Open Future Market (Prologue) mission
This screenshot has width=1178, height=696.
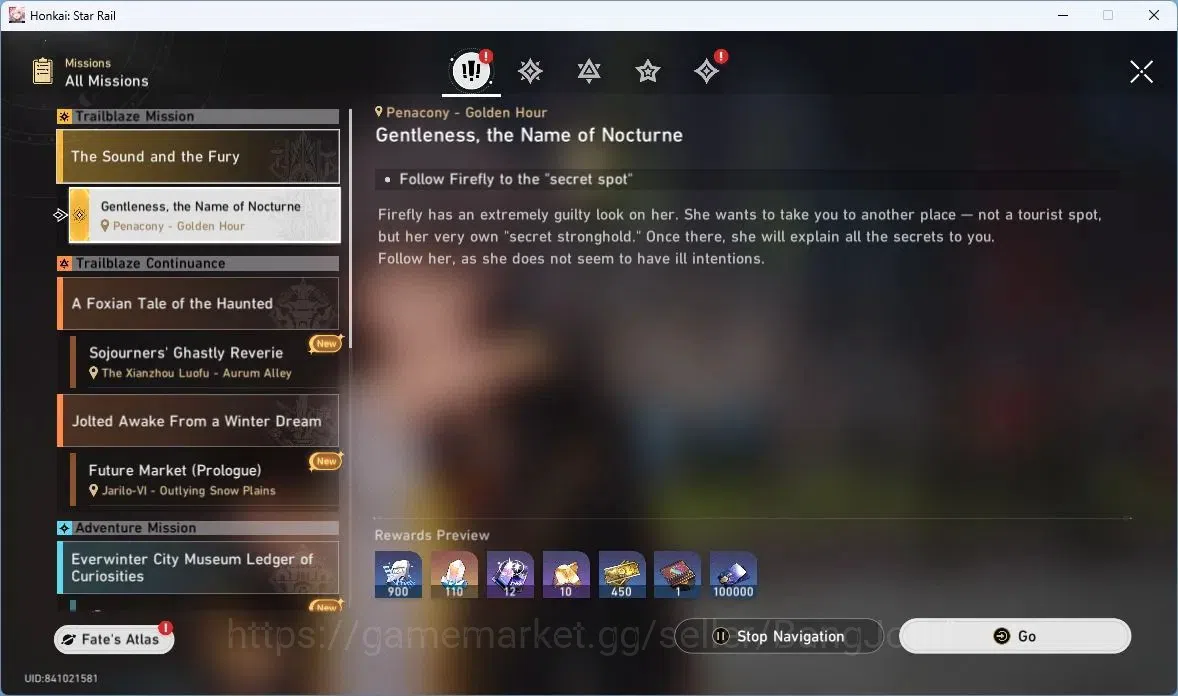tap(204, 479)
